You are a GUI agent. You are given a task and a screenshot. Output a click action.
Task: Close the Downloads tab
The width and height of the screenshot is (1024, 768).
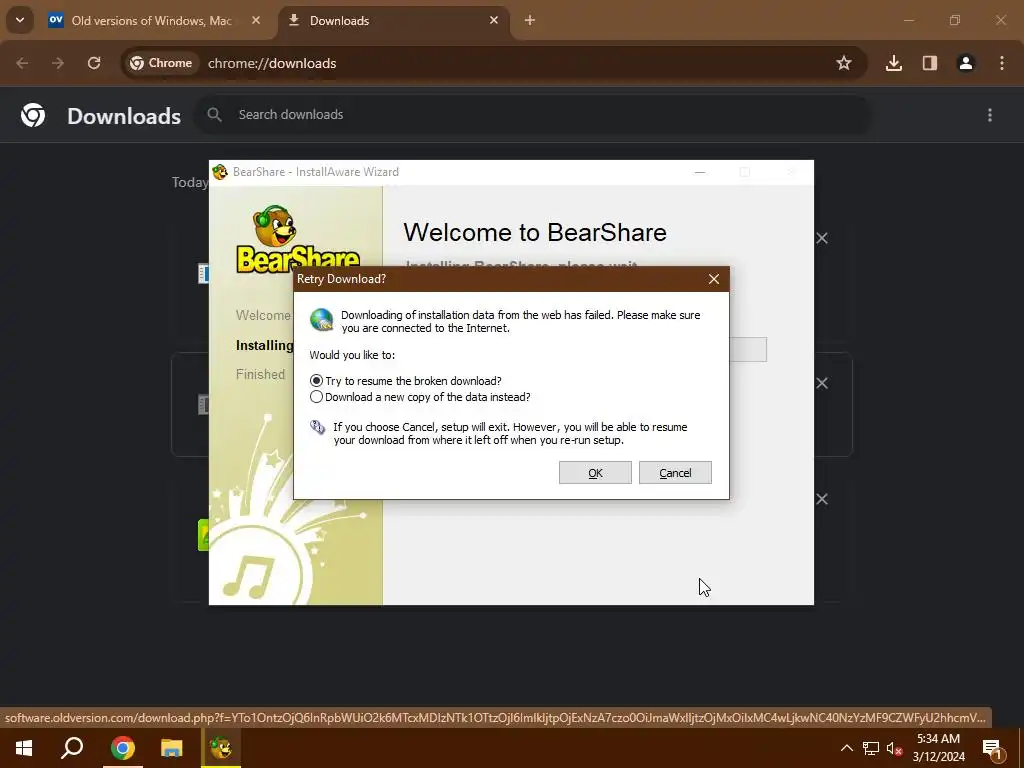point(494,21)
